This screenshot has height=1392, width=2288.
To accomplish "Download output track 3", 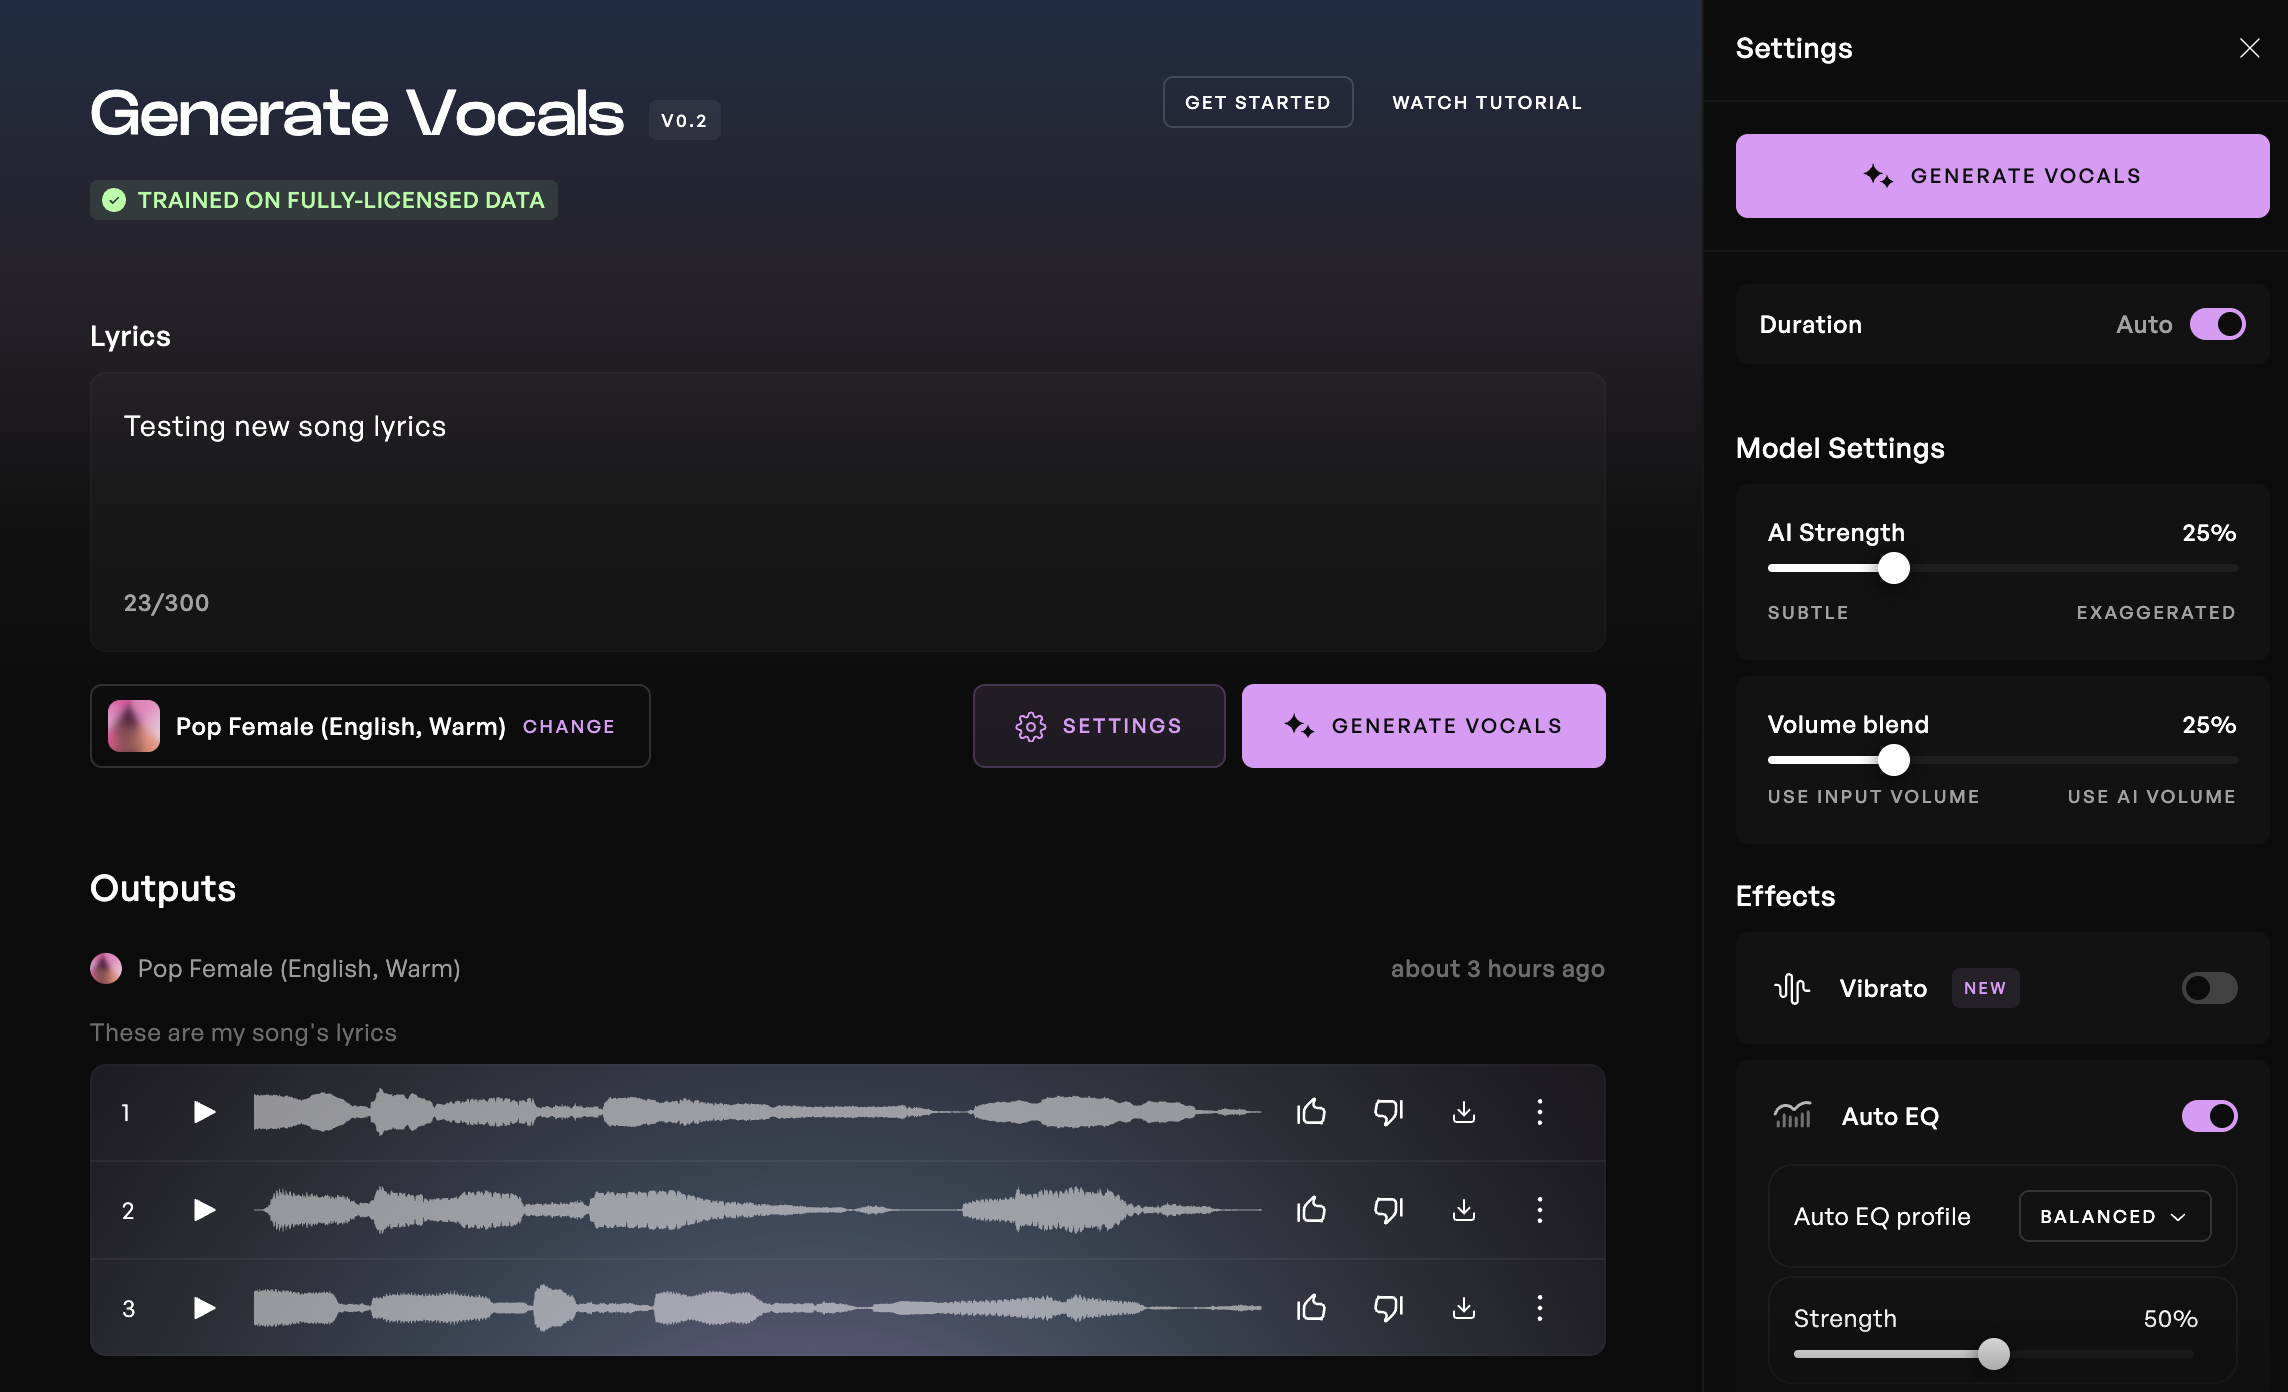I will pyautogui.click(x=1464, y=1308).
